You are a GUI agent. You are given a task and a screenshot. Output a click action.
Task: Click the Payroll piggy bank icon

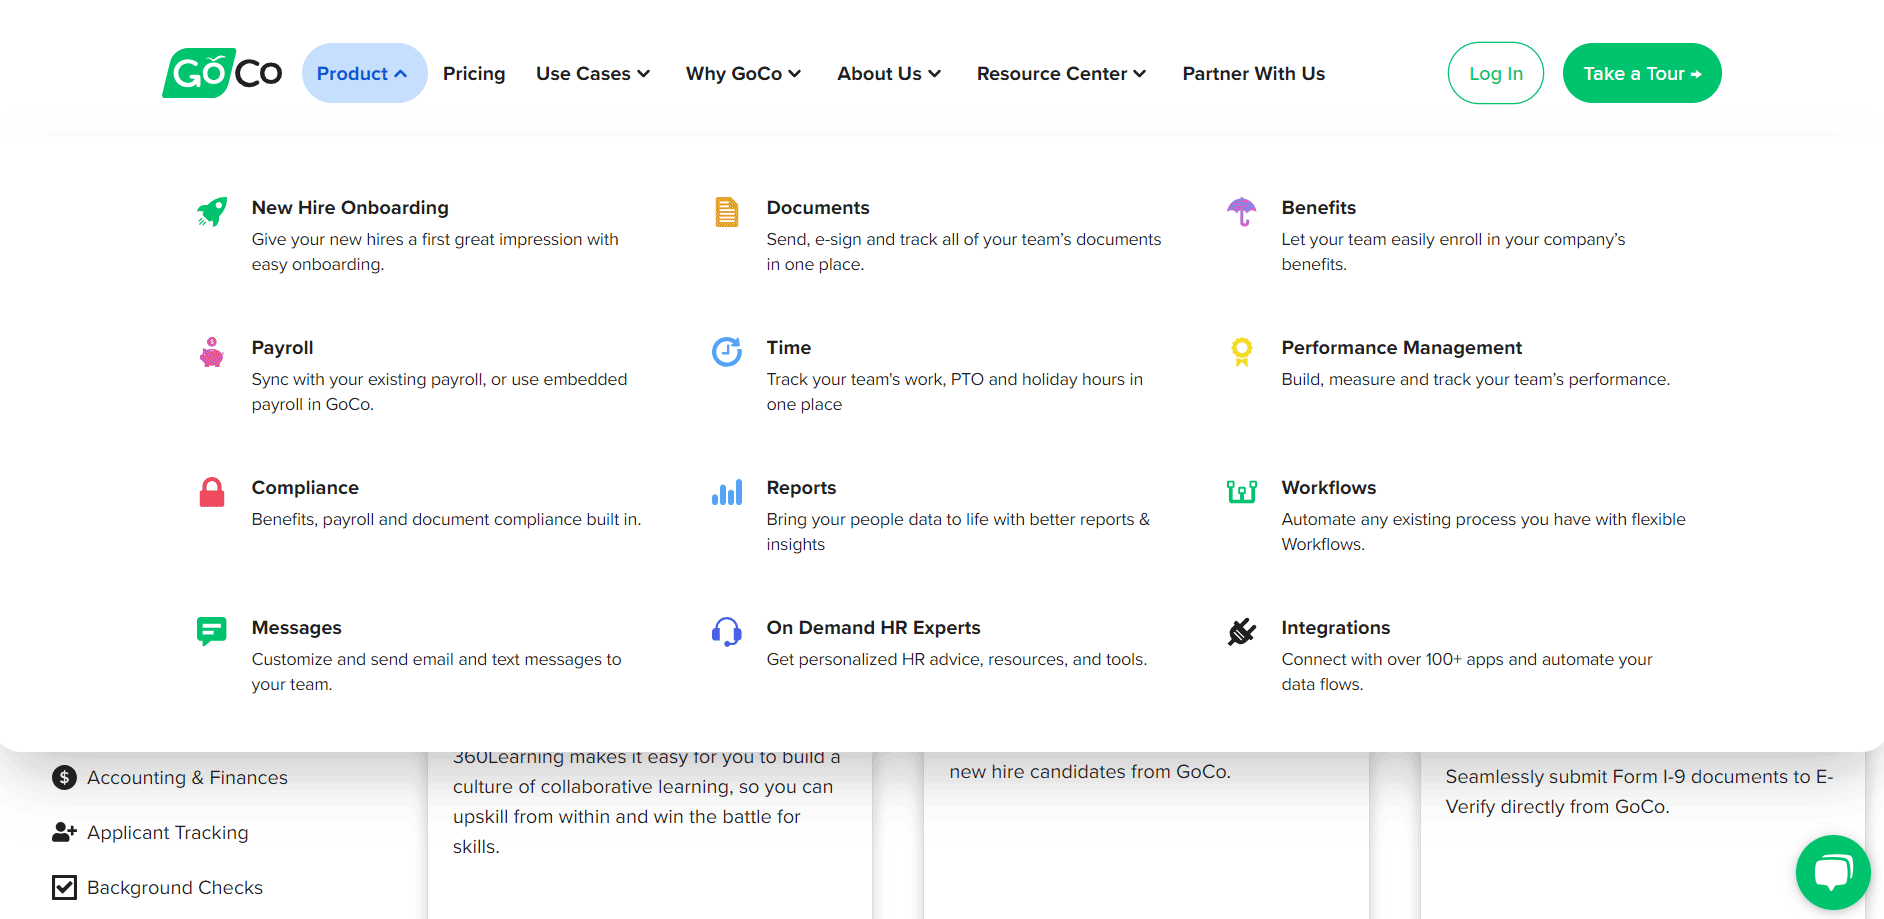tap(211, 352)
